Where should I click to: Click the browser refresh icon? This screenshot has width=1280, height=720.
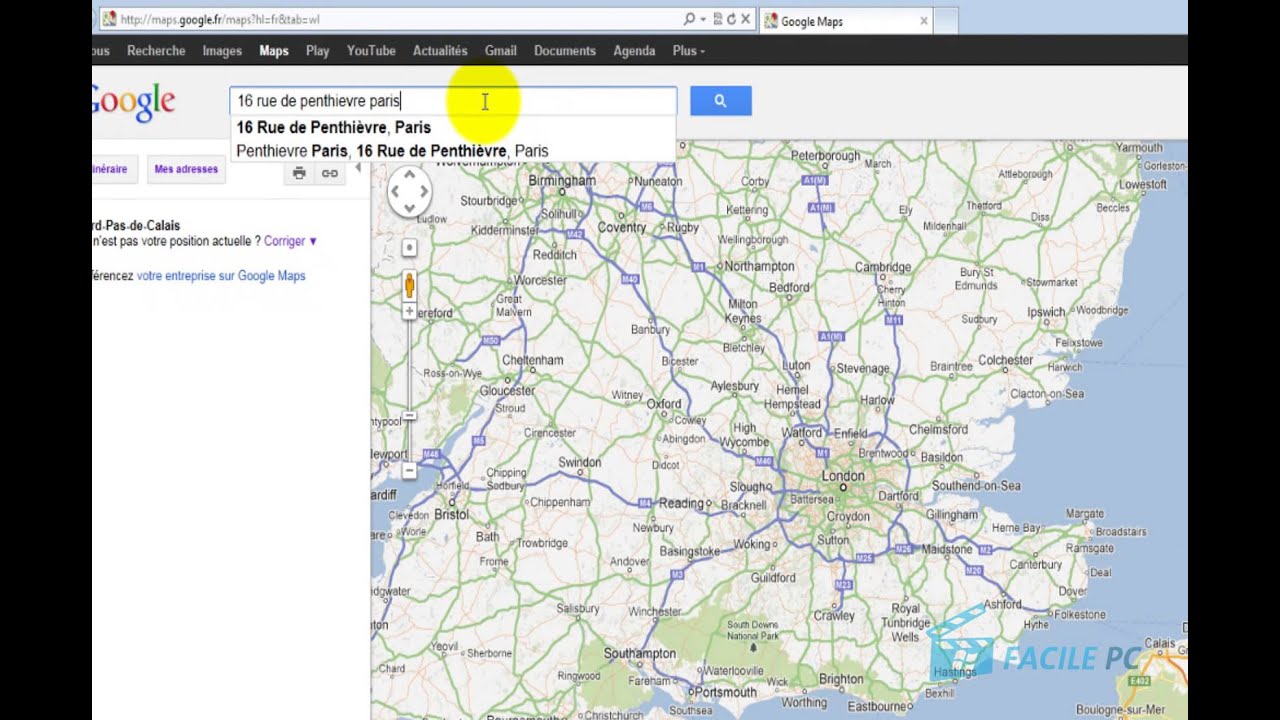point(732,19)
